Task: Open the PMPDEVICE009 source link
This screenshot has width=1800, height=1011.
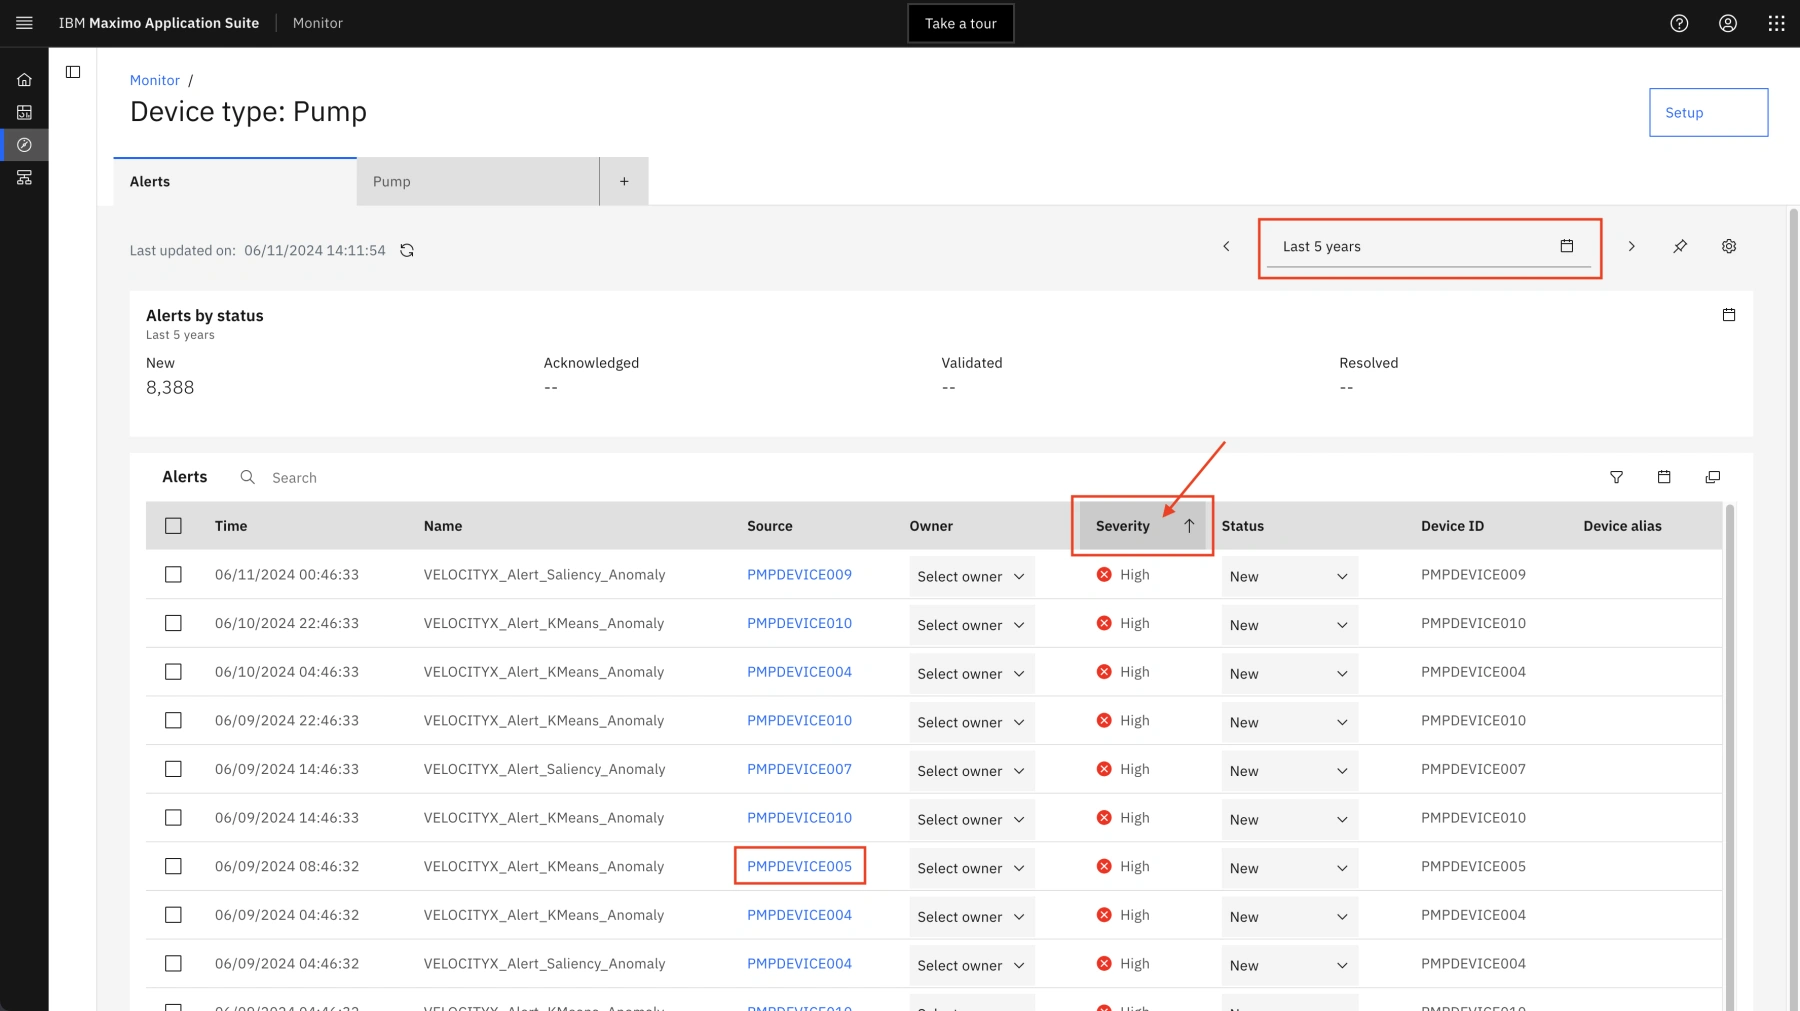Action: [799, 574]
